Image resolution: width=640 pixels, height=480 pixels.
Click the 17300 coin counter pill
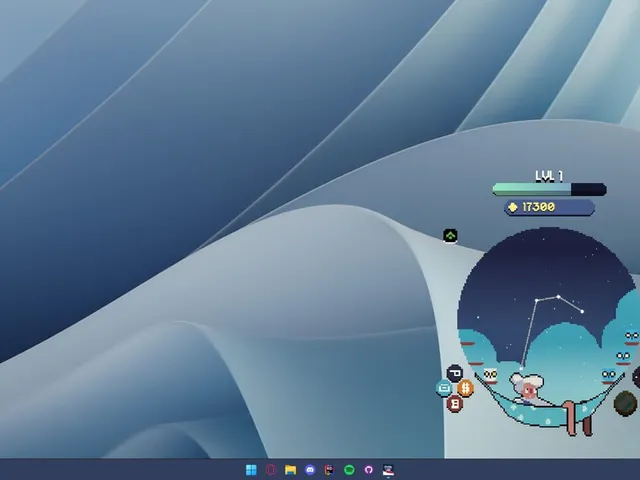[x=549, y=207]
